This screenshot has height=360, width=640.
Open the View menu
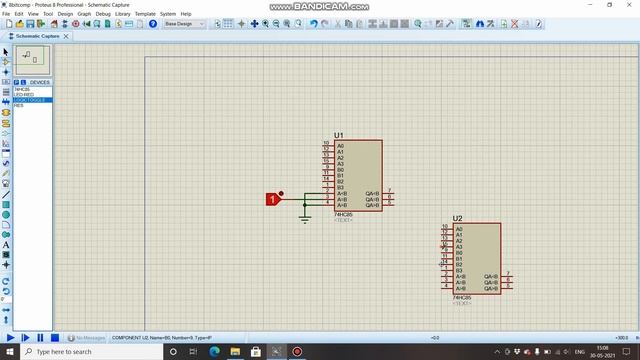pyautogui.click(x=33, y=14)
